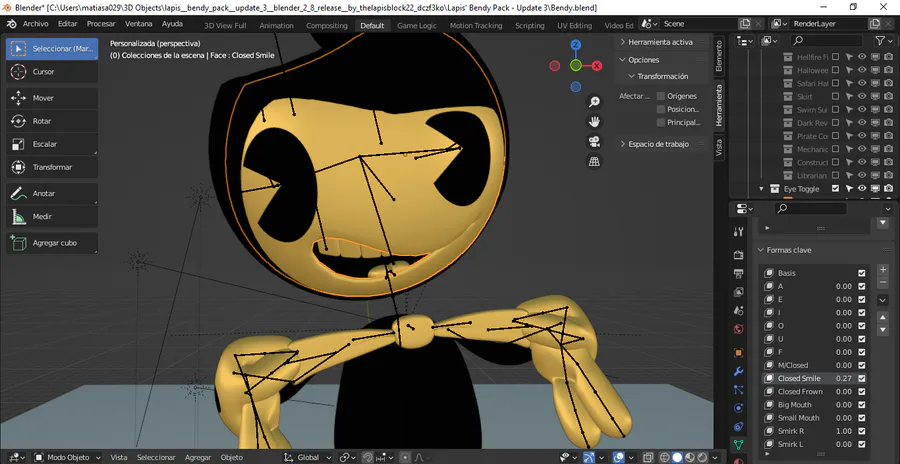Open the Archivo menu
Screen dimensions: 900x464
tap(36, 24)
